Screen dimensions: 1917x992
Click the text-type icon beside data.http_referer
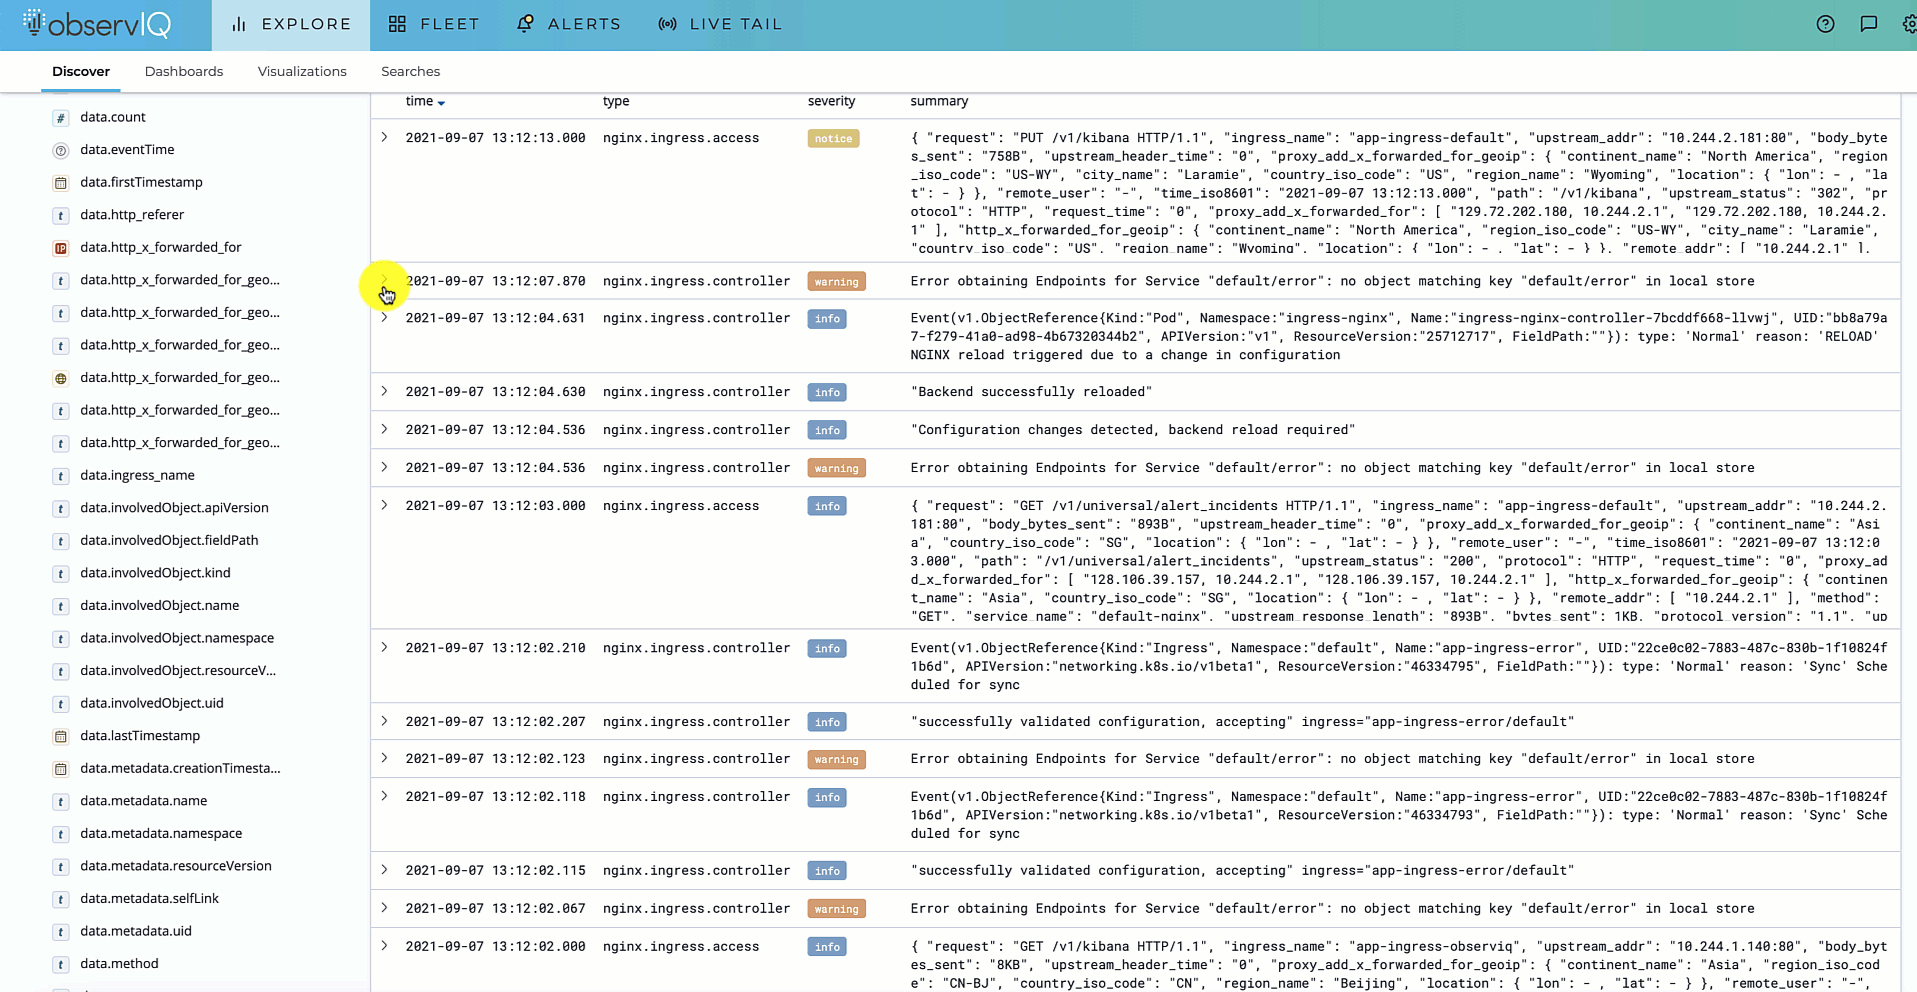(x=61, y=215)
